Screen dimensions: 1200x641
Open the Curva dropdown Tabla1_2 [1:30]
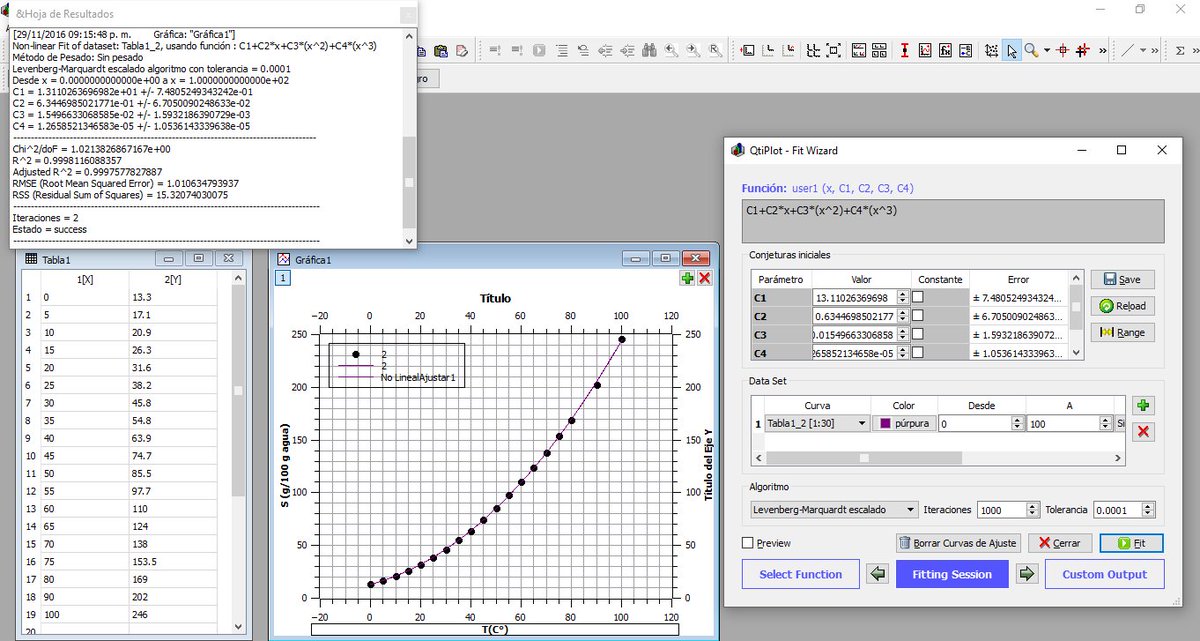pos(816,423)
